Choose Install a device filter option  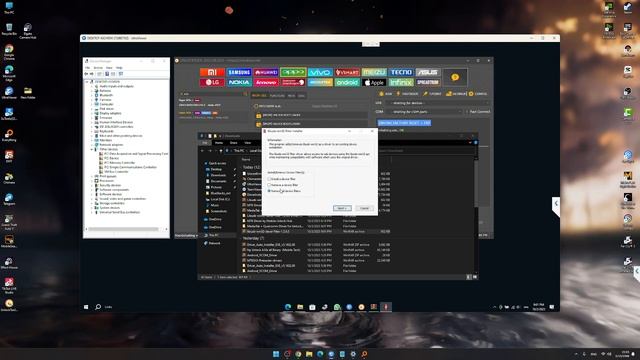(x=282, y=179)
